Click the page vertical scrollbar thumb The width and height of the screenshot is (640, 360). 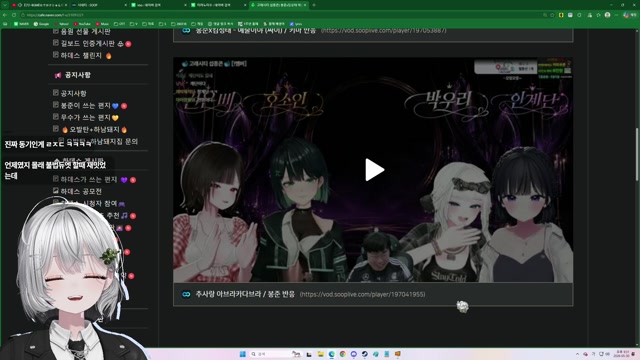coord(636,154)
